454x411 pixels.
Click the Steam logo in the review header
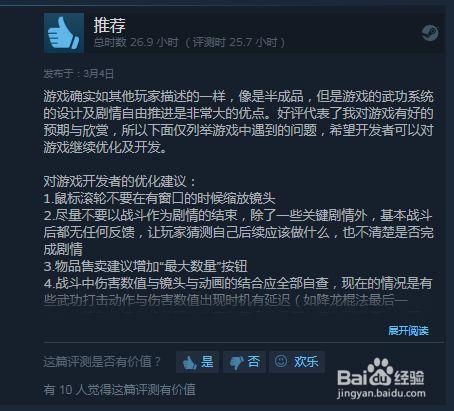430,33
